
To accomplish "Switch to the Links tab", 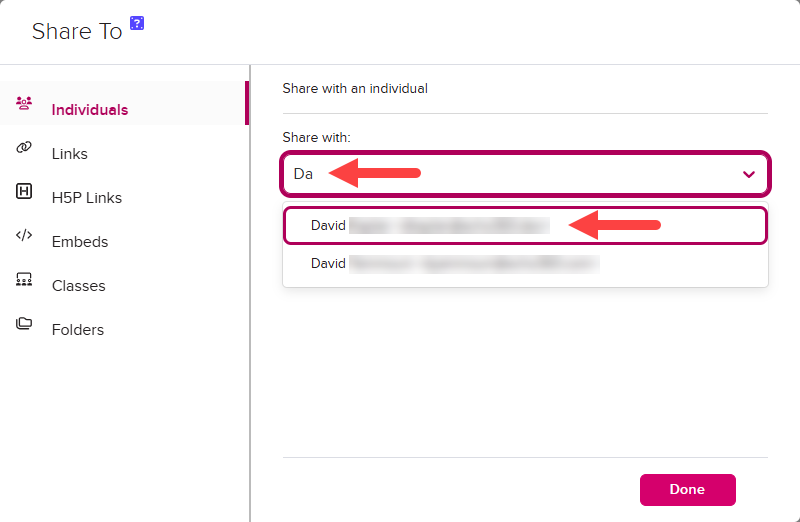I will click(70, 154).
